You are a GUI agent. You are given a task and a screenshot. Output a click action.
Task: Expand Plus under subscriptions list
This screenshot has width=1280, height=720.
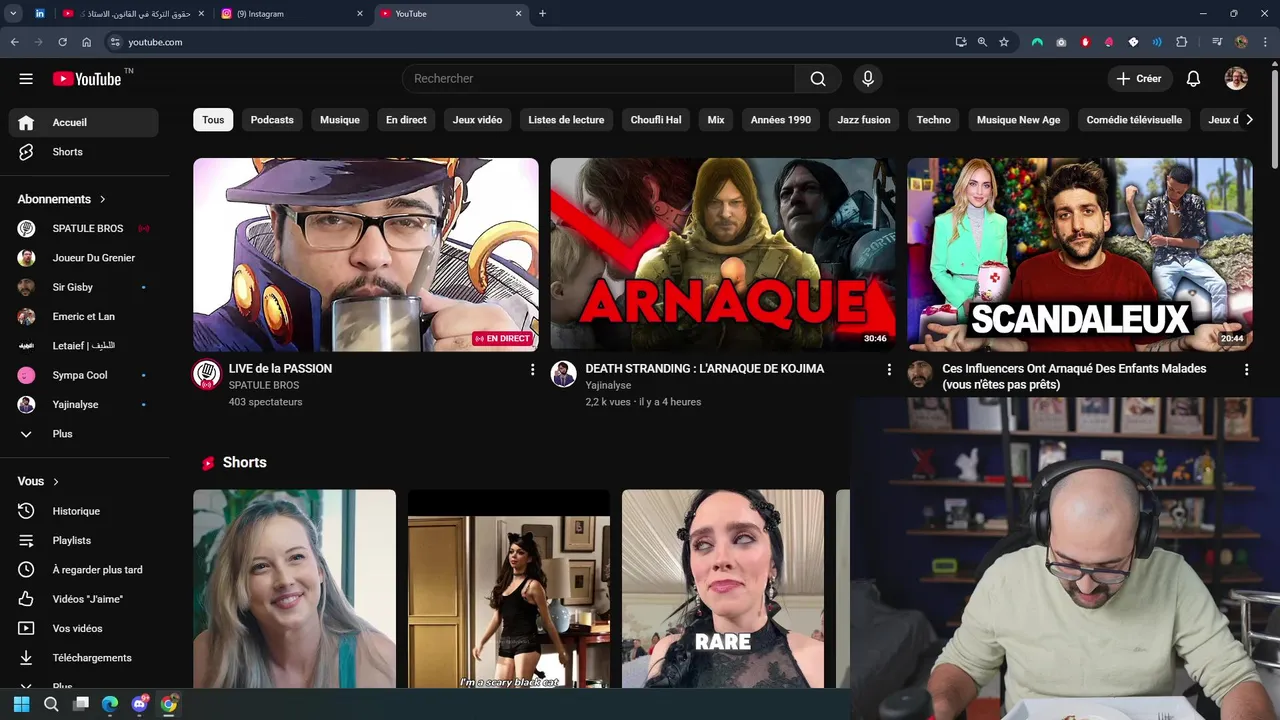[x=83, y=434]
